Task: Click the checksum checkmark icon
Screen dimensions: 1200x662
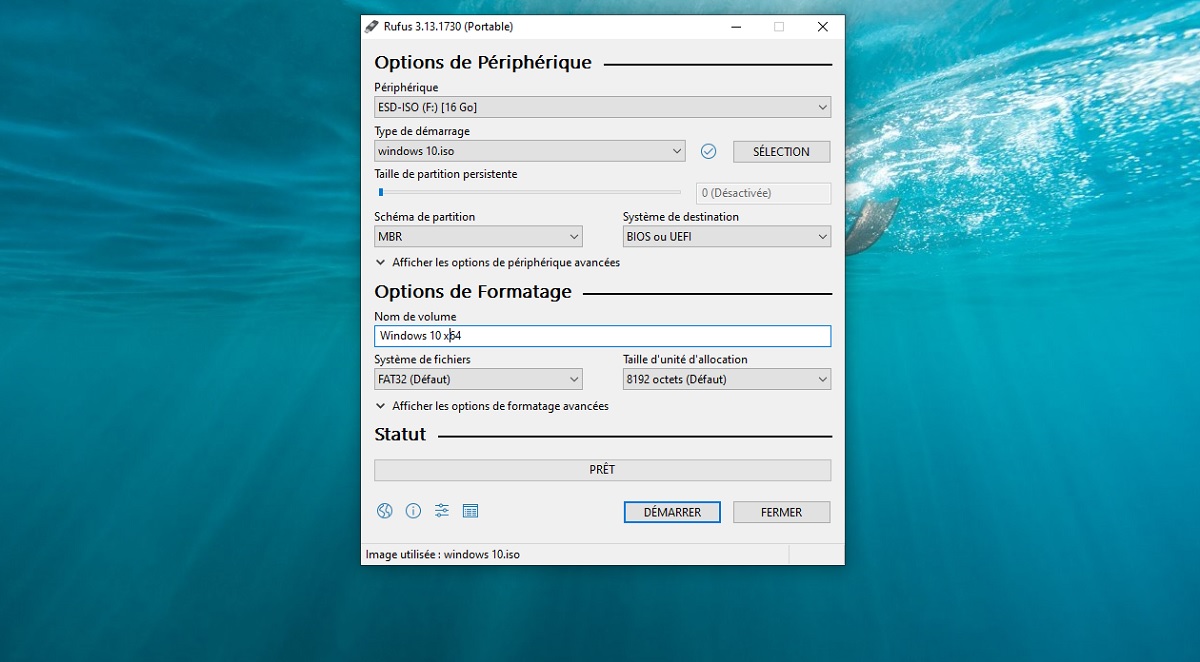Action: [x=709, y=151]
